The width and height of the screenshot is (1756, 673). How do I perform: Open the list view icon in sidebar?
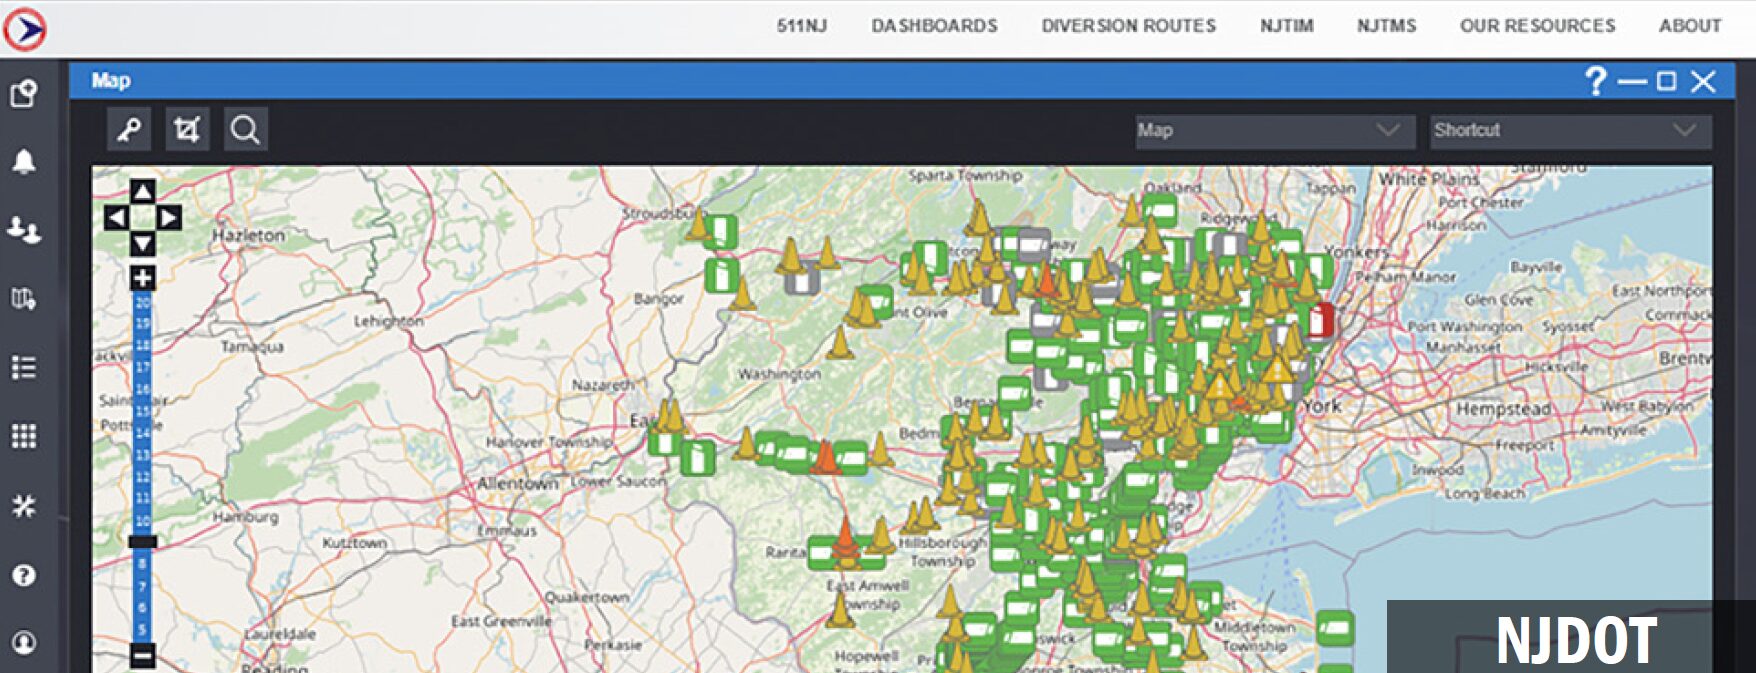[x=24, y=367]
